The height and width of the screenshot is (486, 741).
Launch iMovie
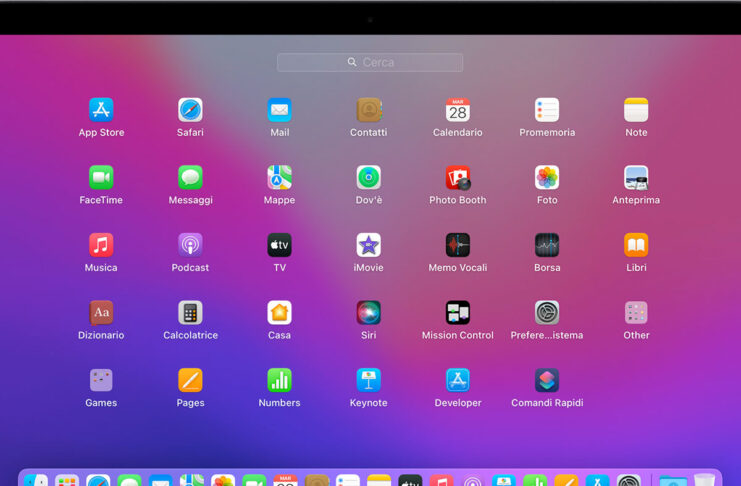click(369, 245)
